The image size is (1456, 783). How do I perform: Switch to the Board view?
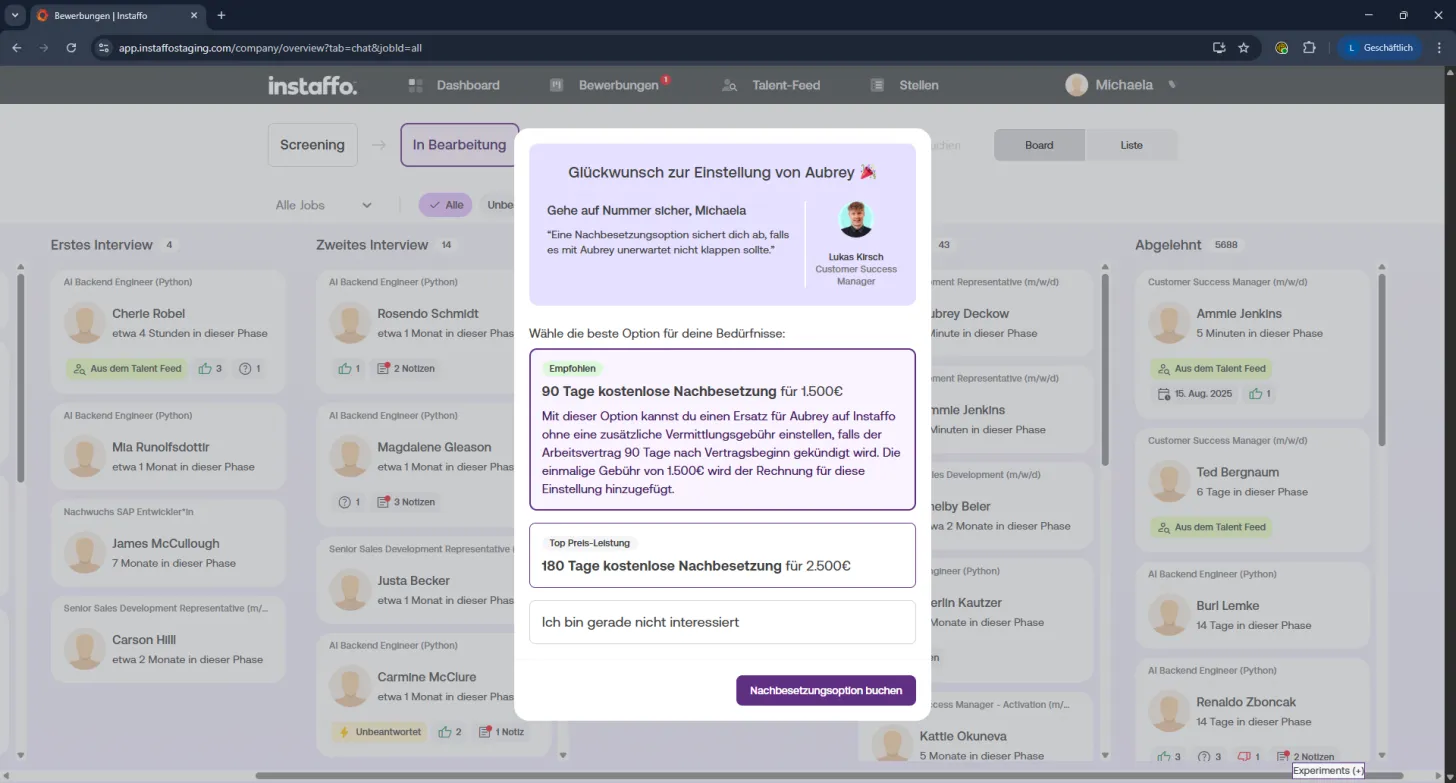1039,145
